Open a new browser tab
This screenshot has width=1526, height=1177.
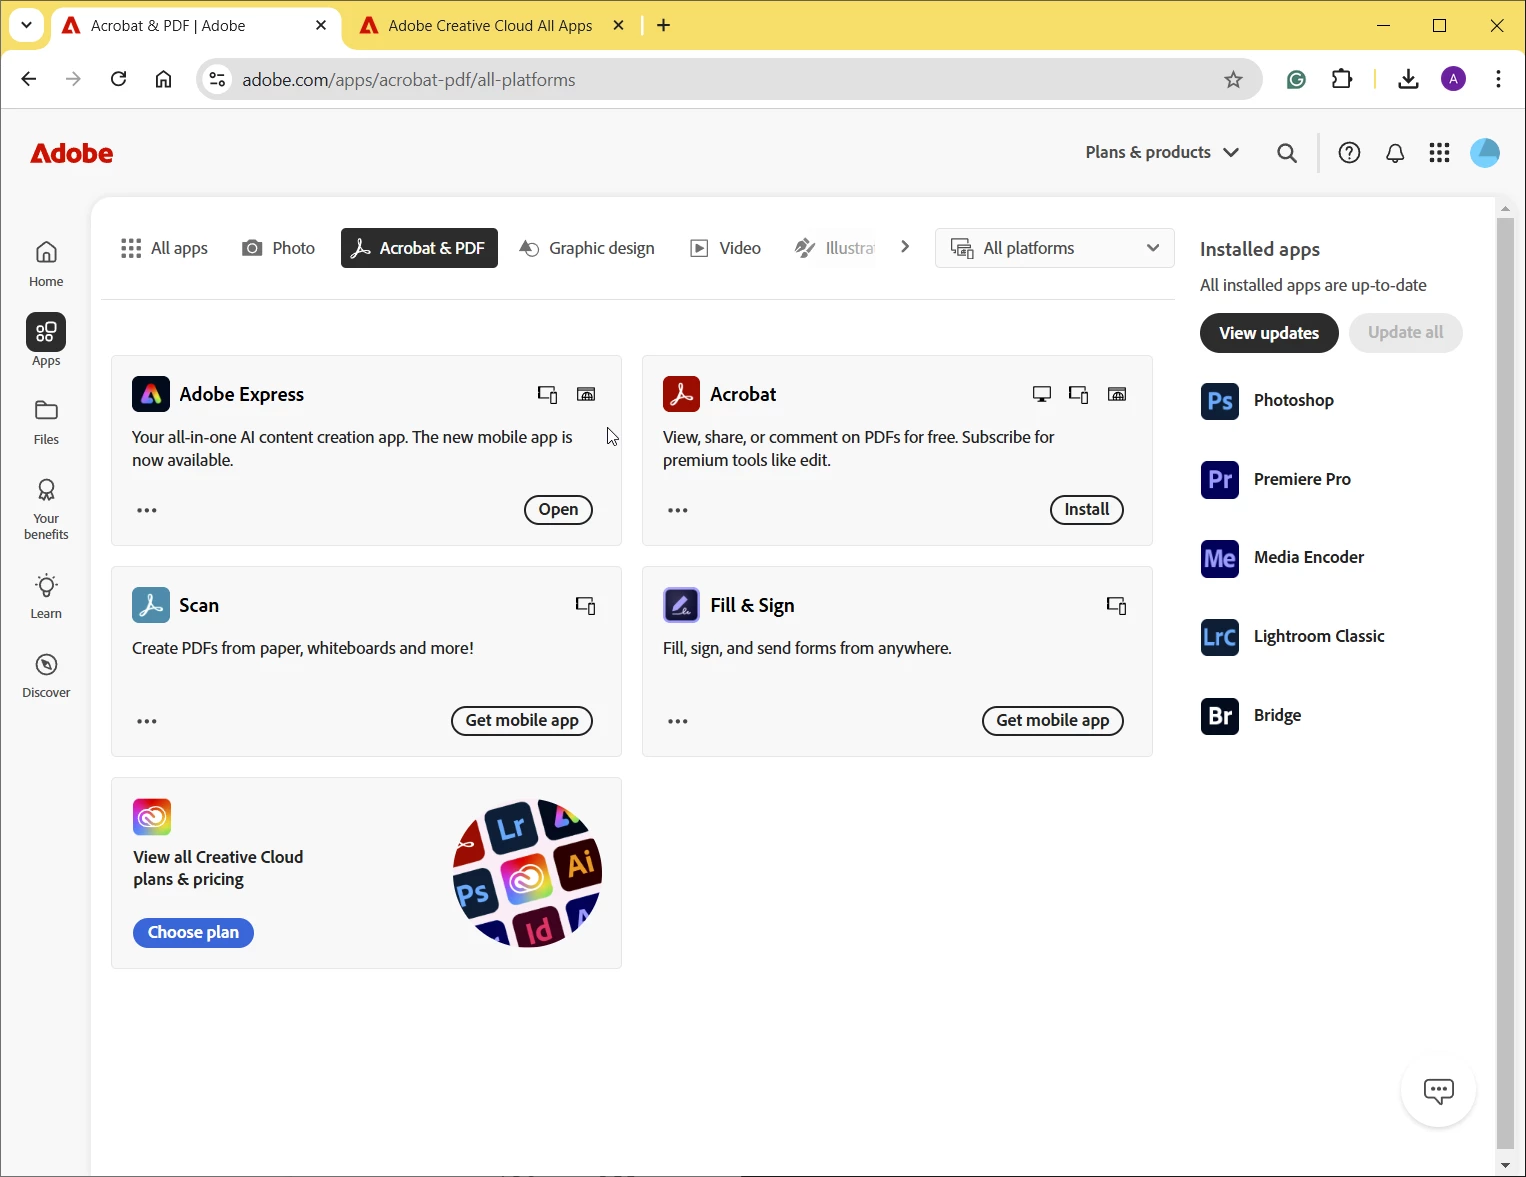664,25
